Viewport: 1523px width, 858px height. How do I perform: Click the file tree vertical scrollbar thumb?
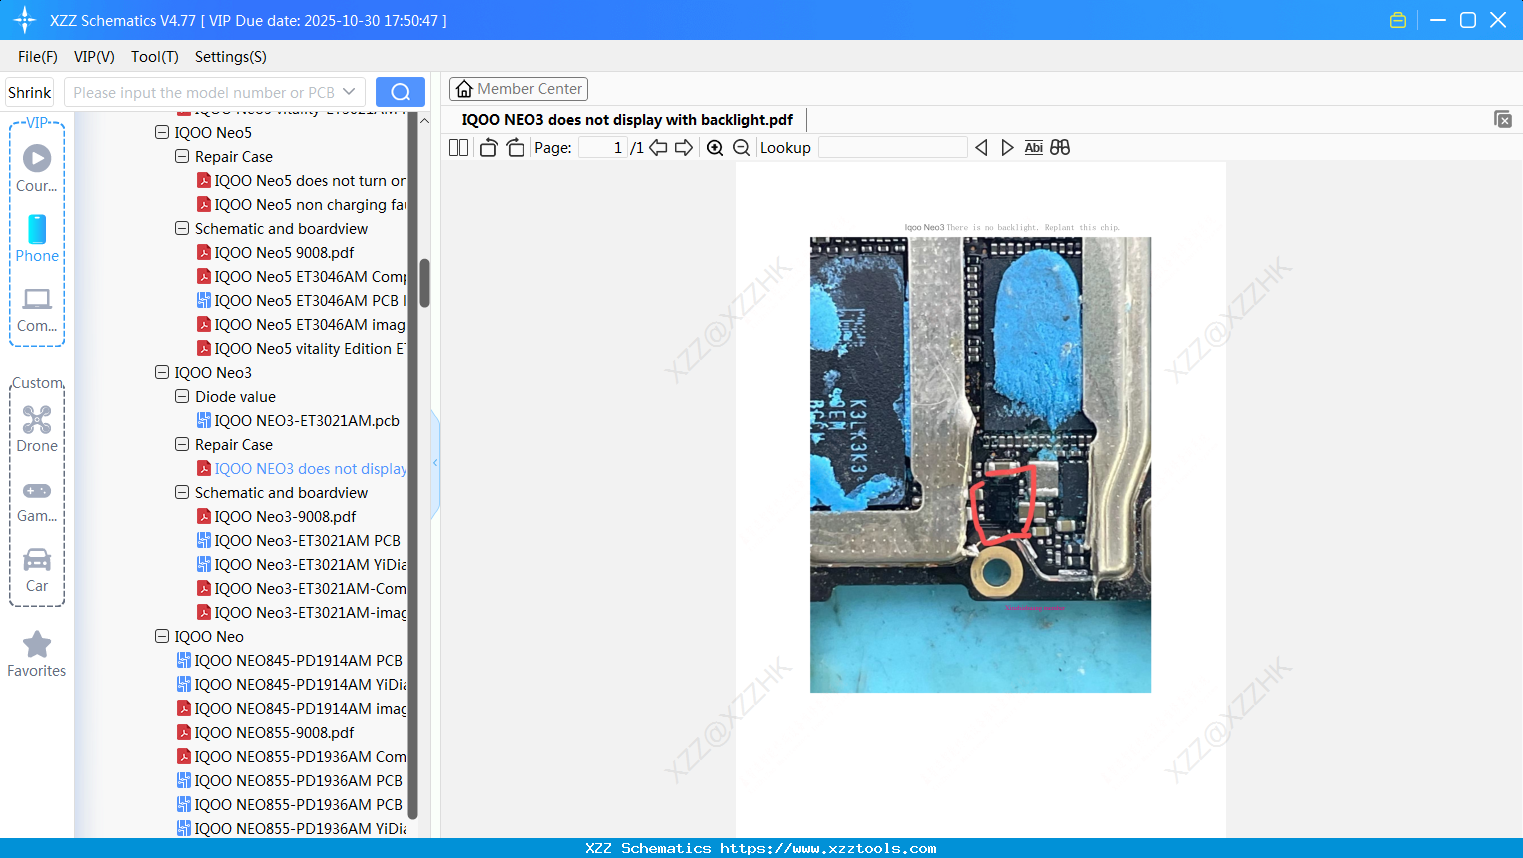click(x=424, y=283)
